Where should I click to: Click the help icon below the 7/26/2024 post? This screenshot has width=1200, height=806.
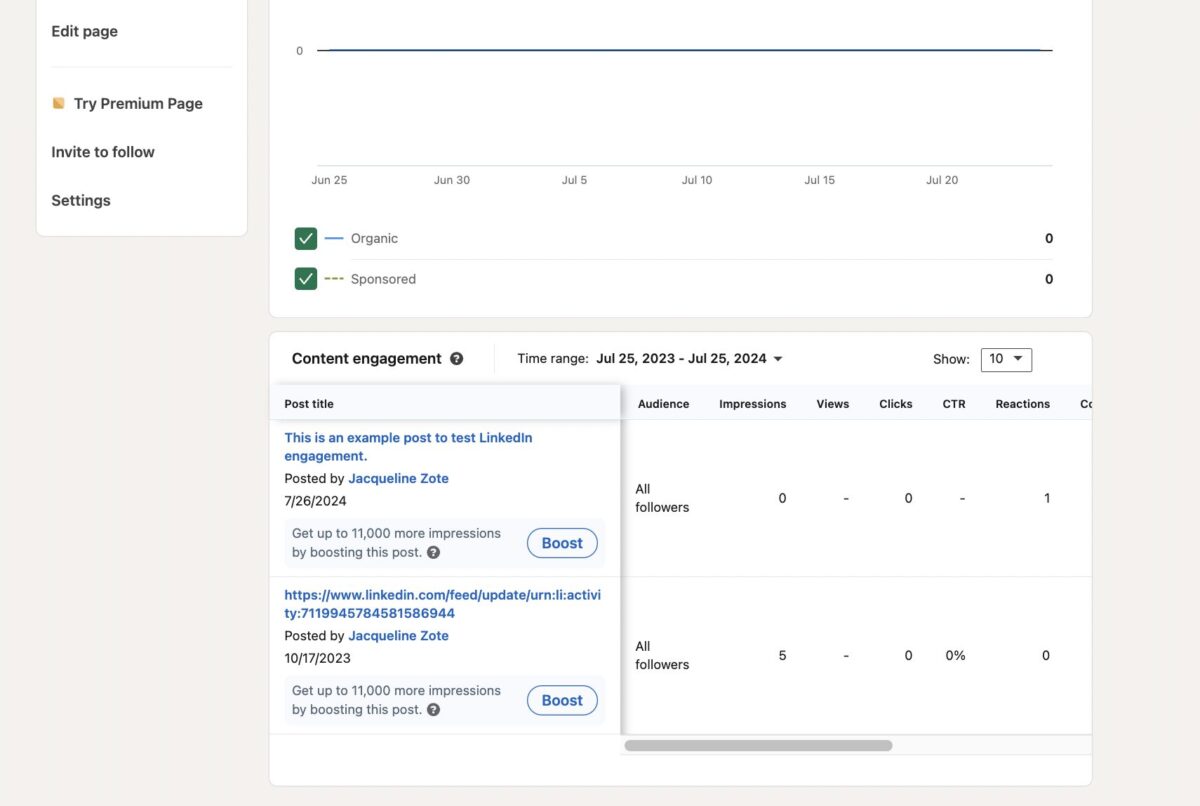[433, 552]
